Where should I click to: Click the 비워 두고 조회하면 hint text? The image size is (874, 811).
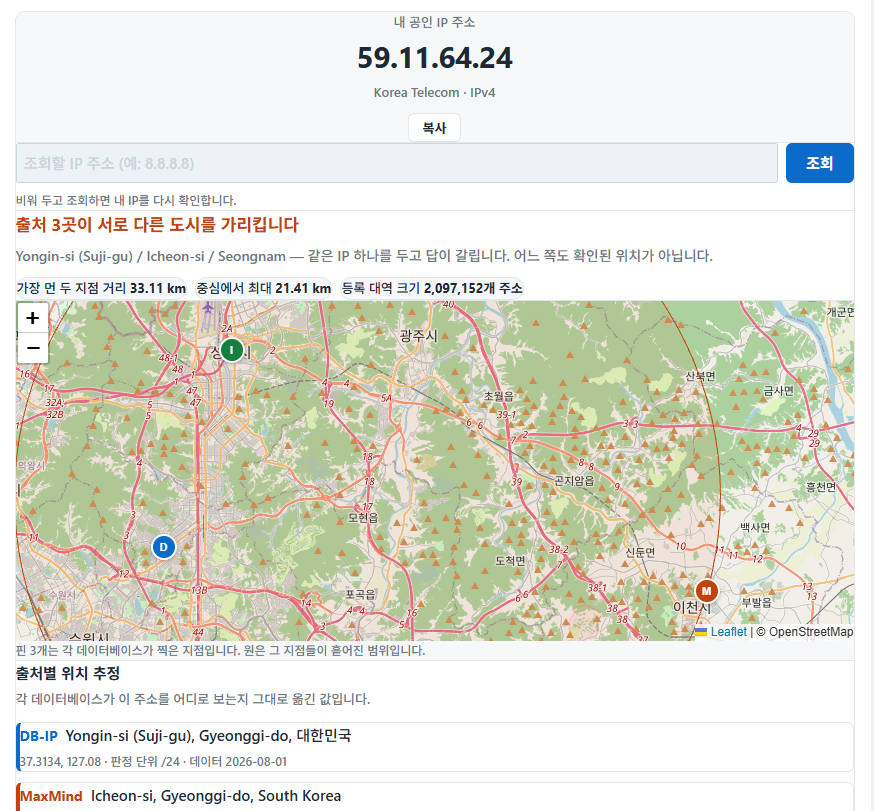126,200
